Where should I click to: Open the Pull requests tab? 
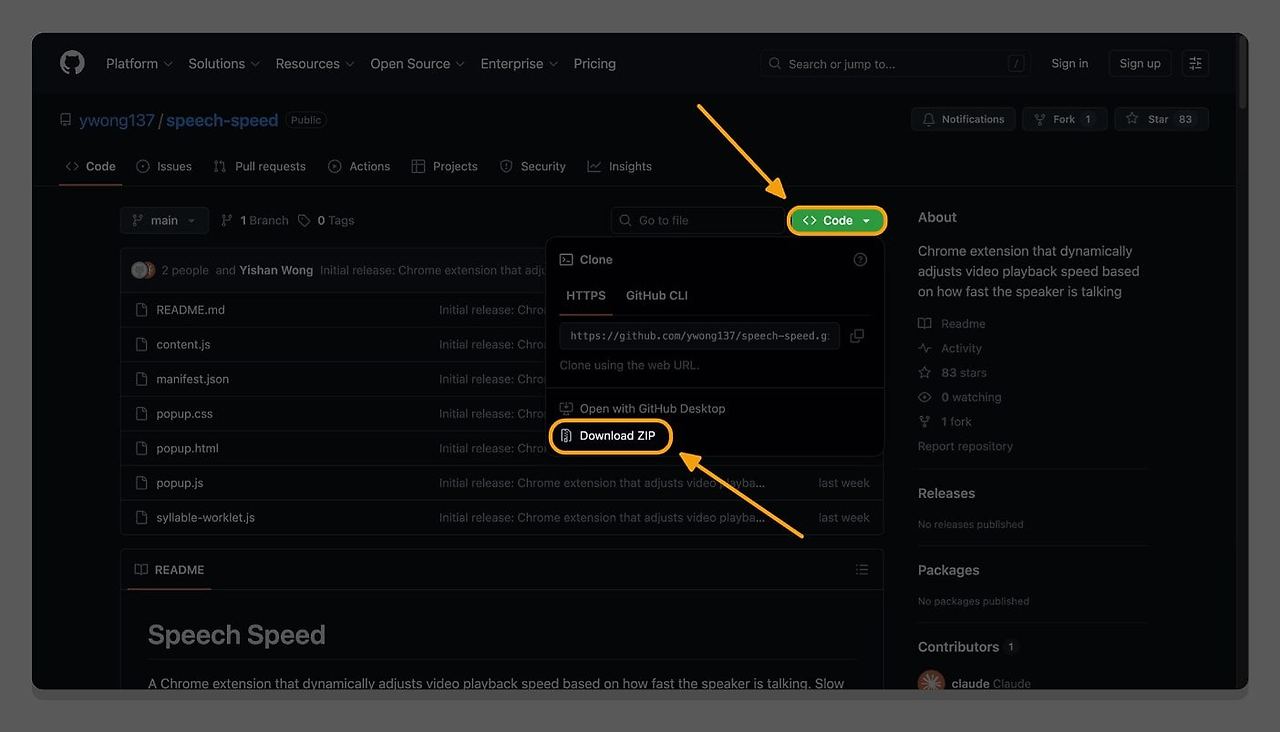pyautogui.click(x=260, y=166)
